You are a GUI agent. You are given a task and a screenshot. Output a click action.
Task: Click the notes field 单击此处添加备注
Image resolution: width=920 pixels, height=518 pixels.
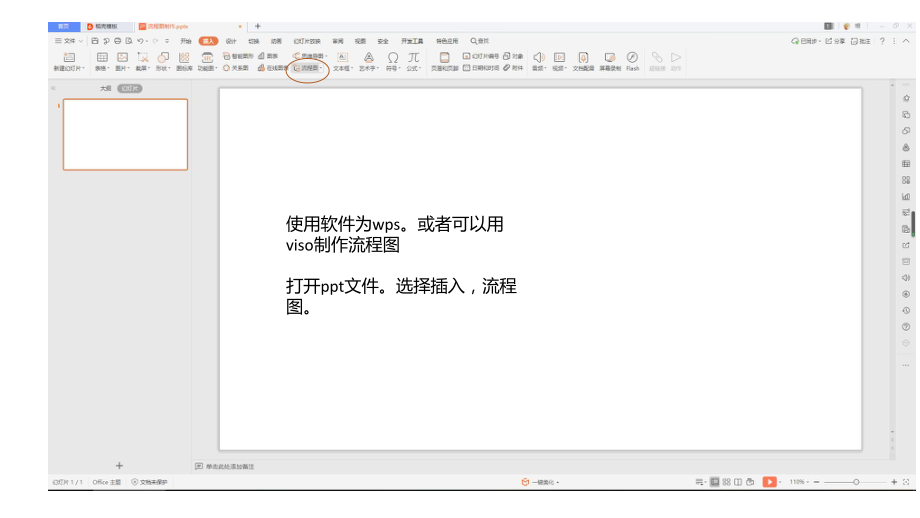[230, 467]
